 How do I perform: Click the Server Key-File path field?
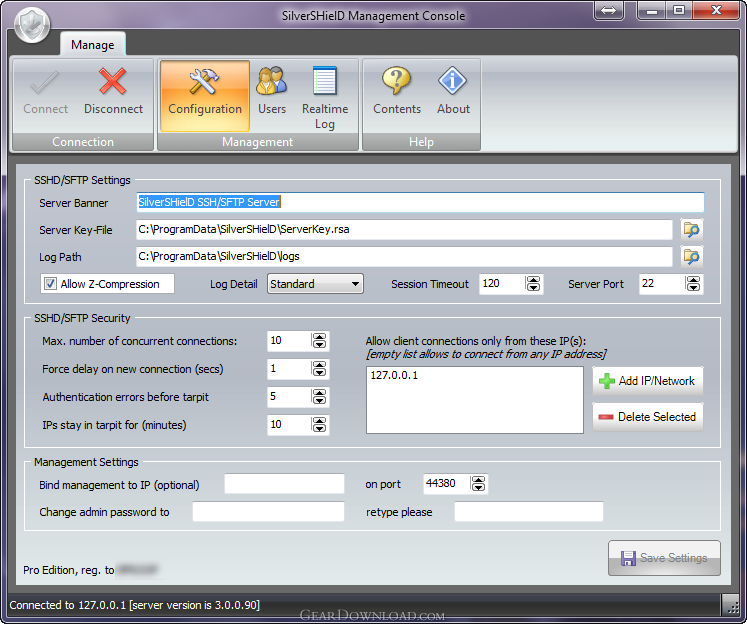[x=404, y=230]
